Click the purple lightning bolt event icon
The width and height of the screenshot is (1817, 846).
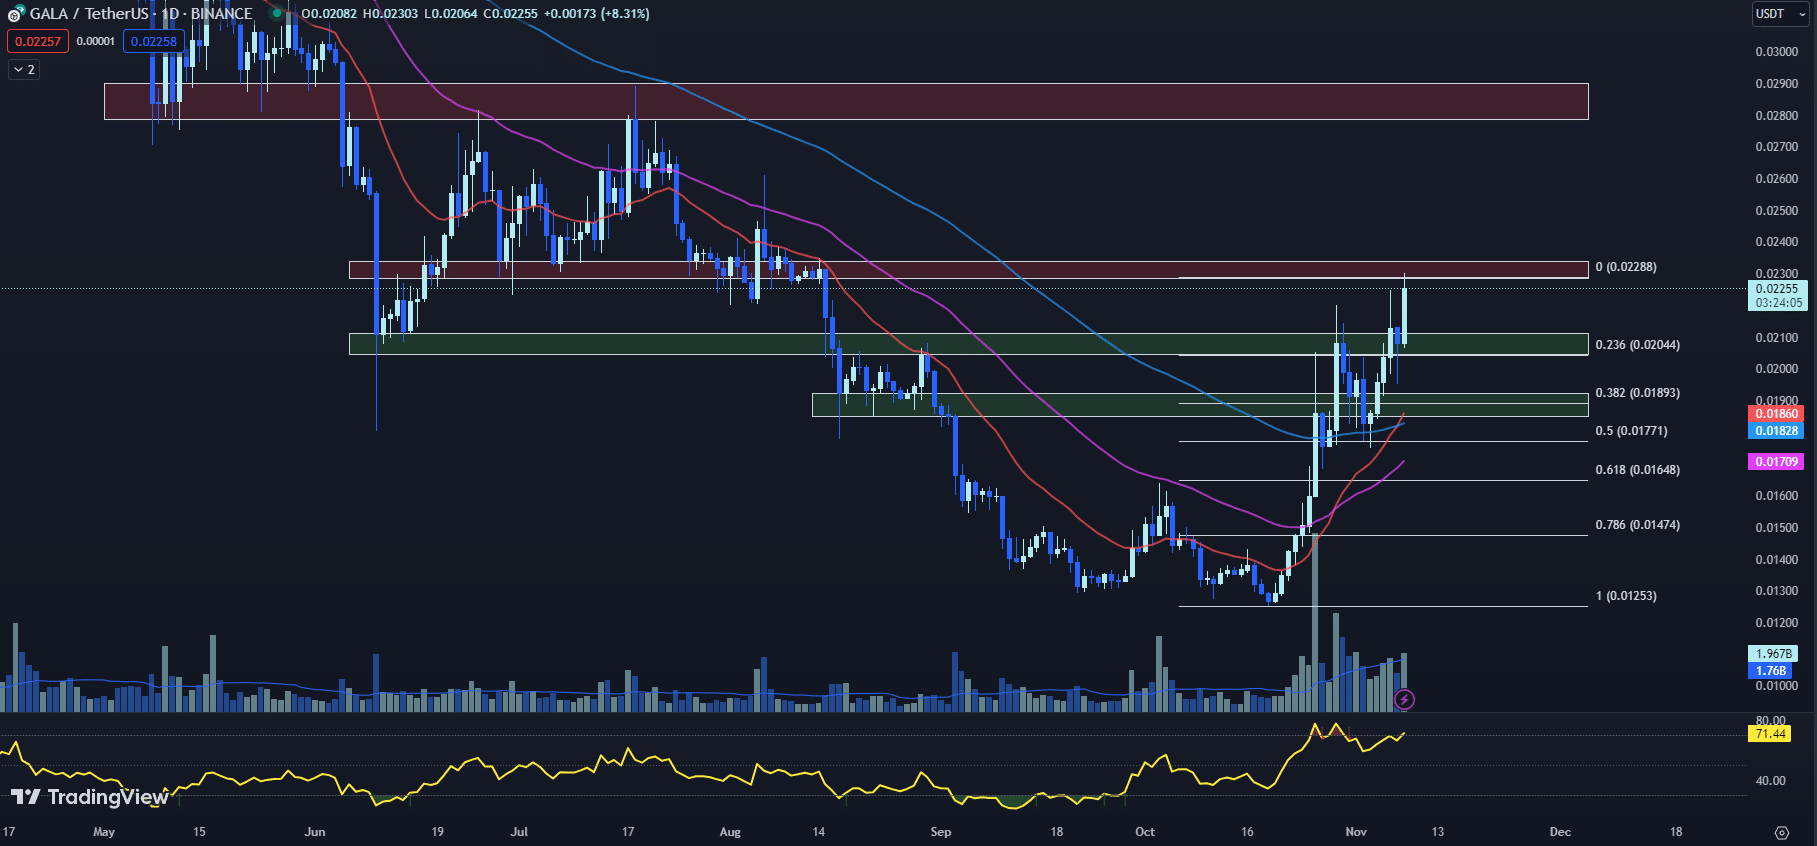click(1405, 699)
